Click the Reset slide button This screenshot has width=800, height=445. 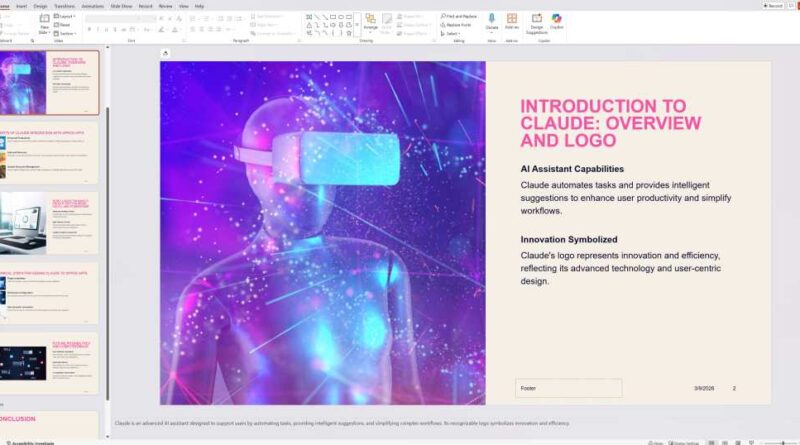point(62,24)
